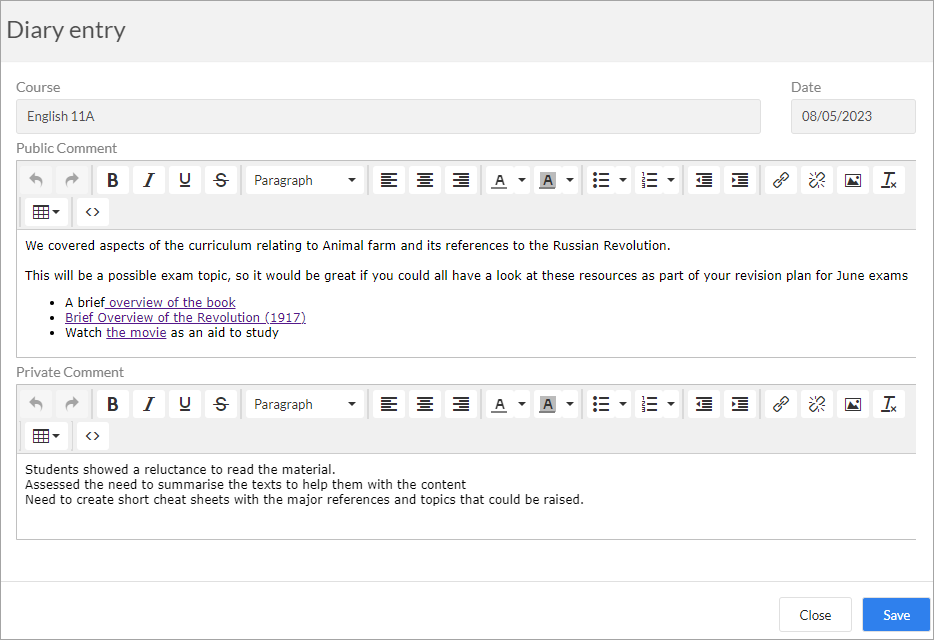Remove link in Private Comment editor

coord(817,404)
